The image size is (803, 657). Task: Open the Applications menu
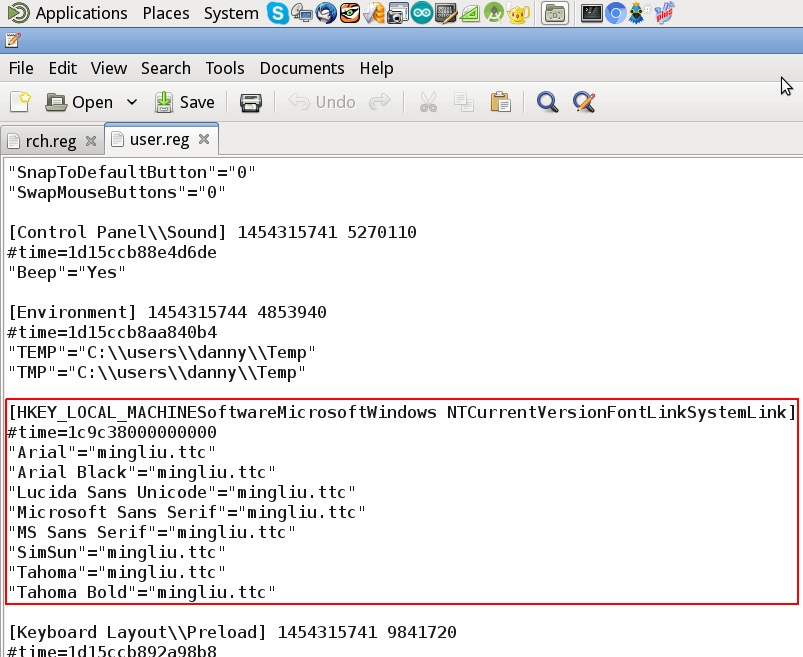70,13
